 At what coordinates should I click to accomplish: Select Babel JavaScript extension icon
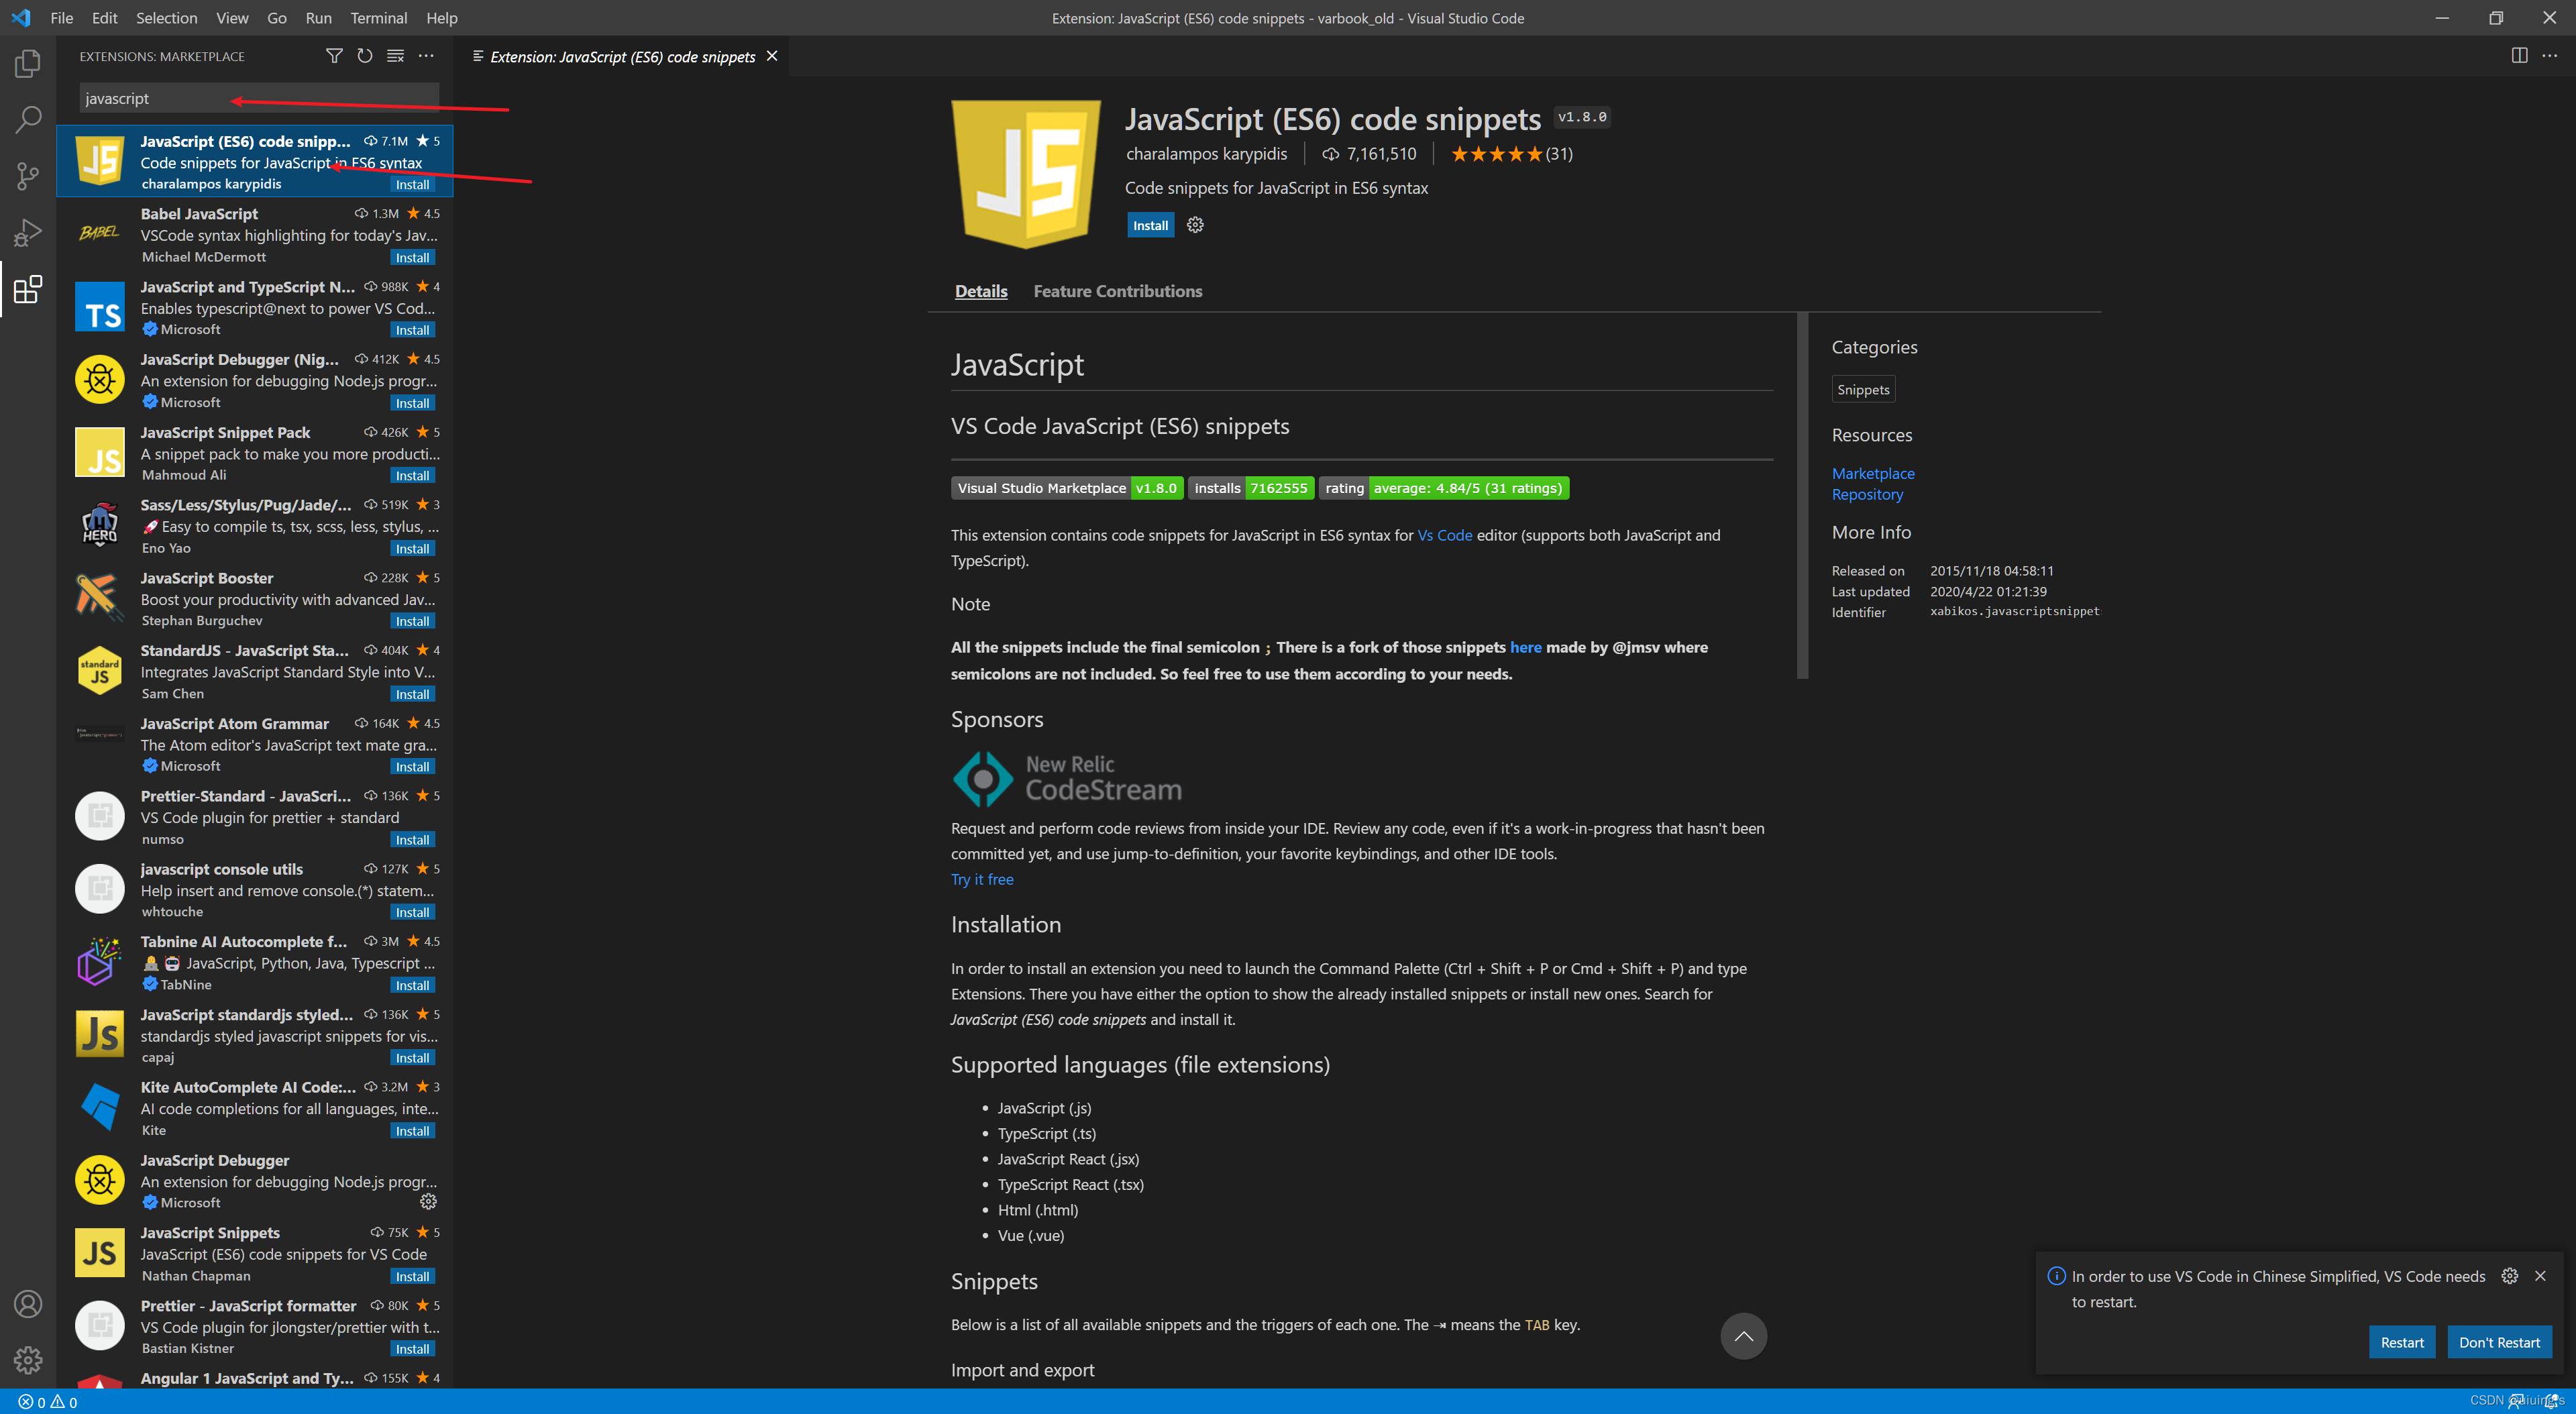tap(99, 233)
